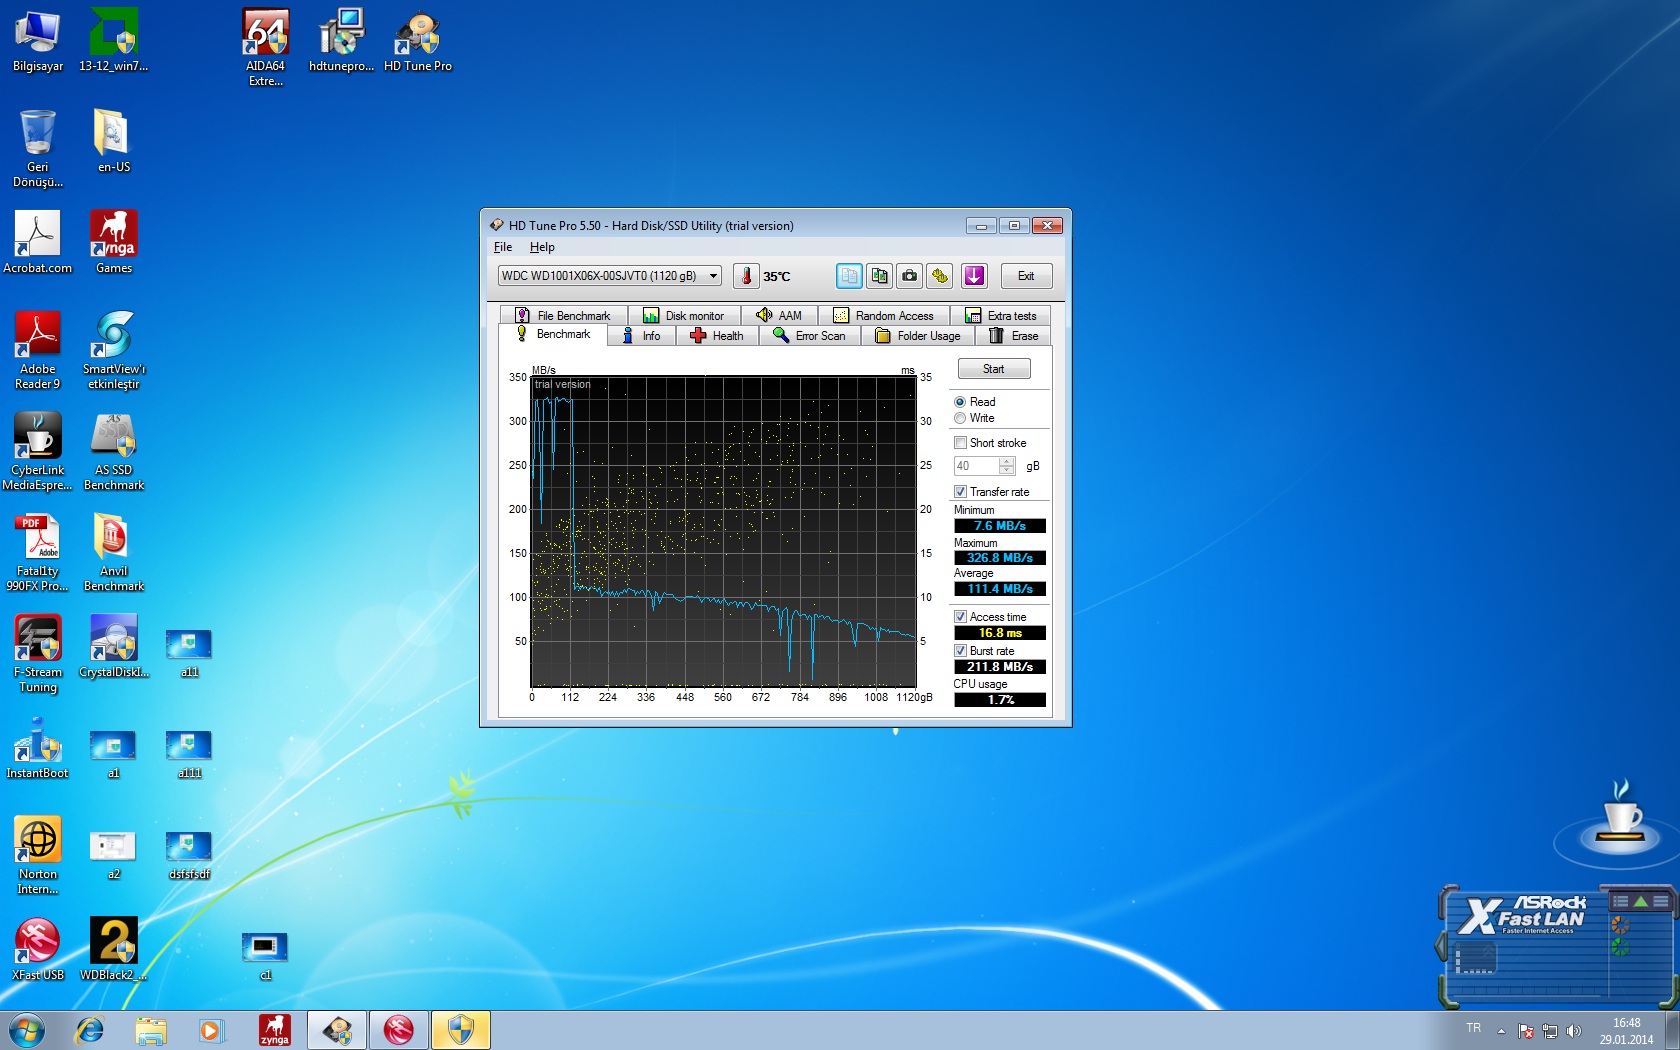Uncheck the Access time checkbox

click(960, 617)
